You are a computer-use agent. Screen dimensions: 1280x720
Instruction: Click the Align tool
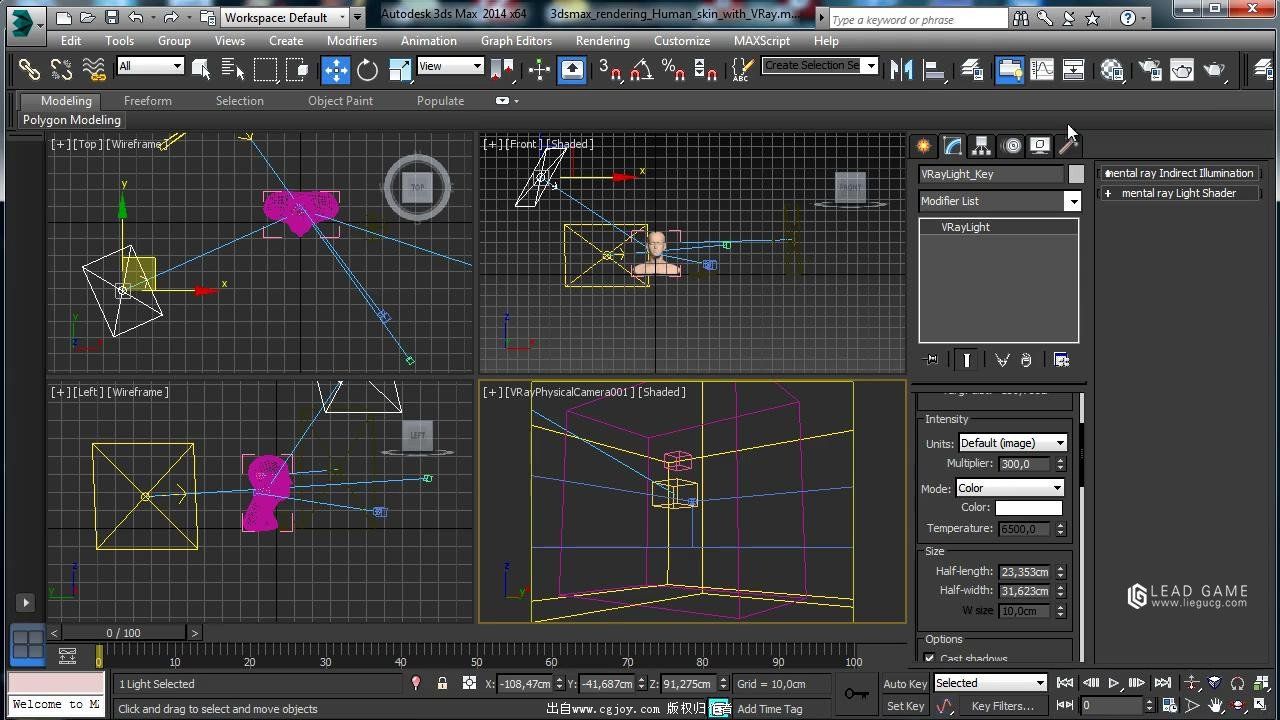934,69
